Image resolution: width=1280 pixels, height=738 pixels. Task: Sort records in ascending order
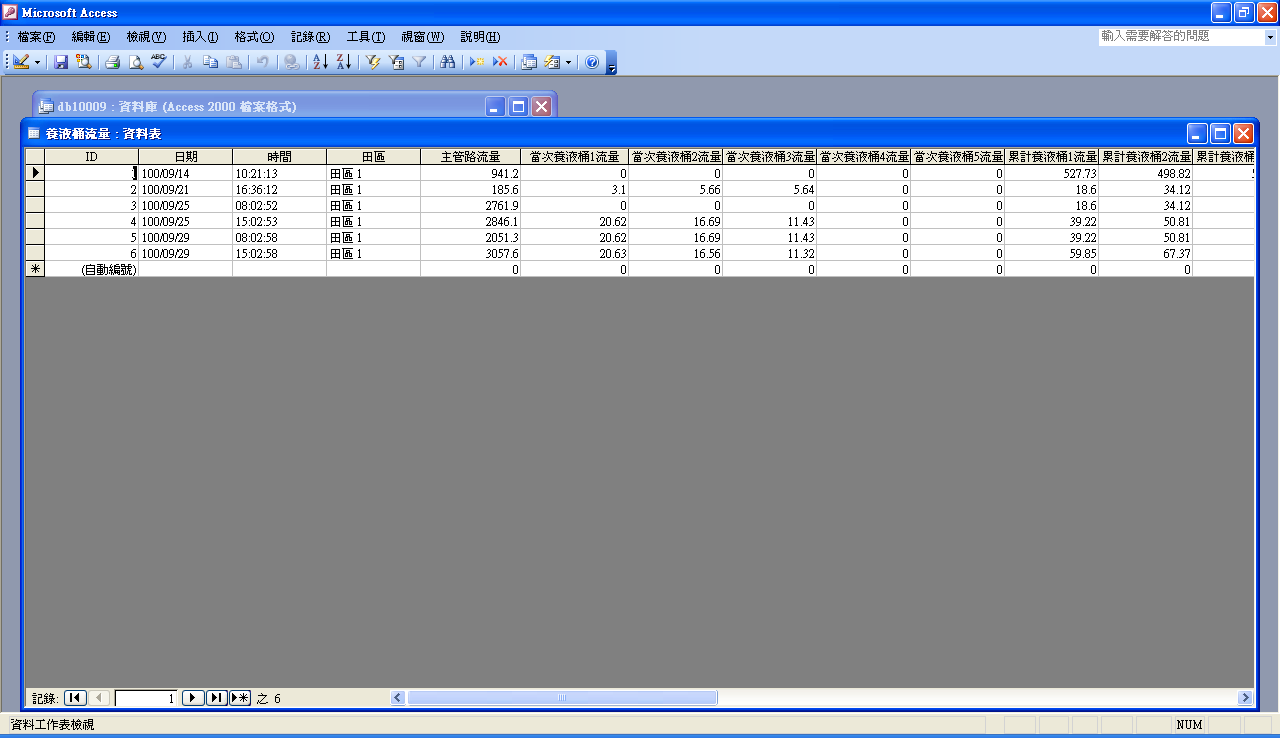320,62
